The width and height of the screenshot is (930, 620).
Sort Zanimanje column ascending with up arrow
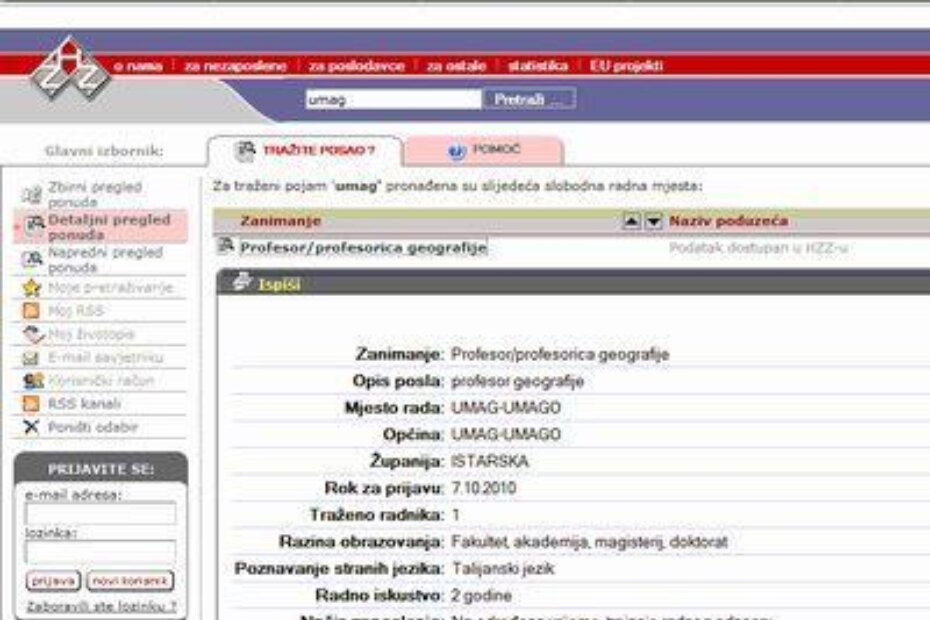[631, 221]
